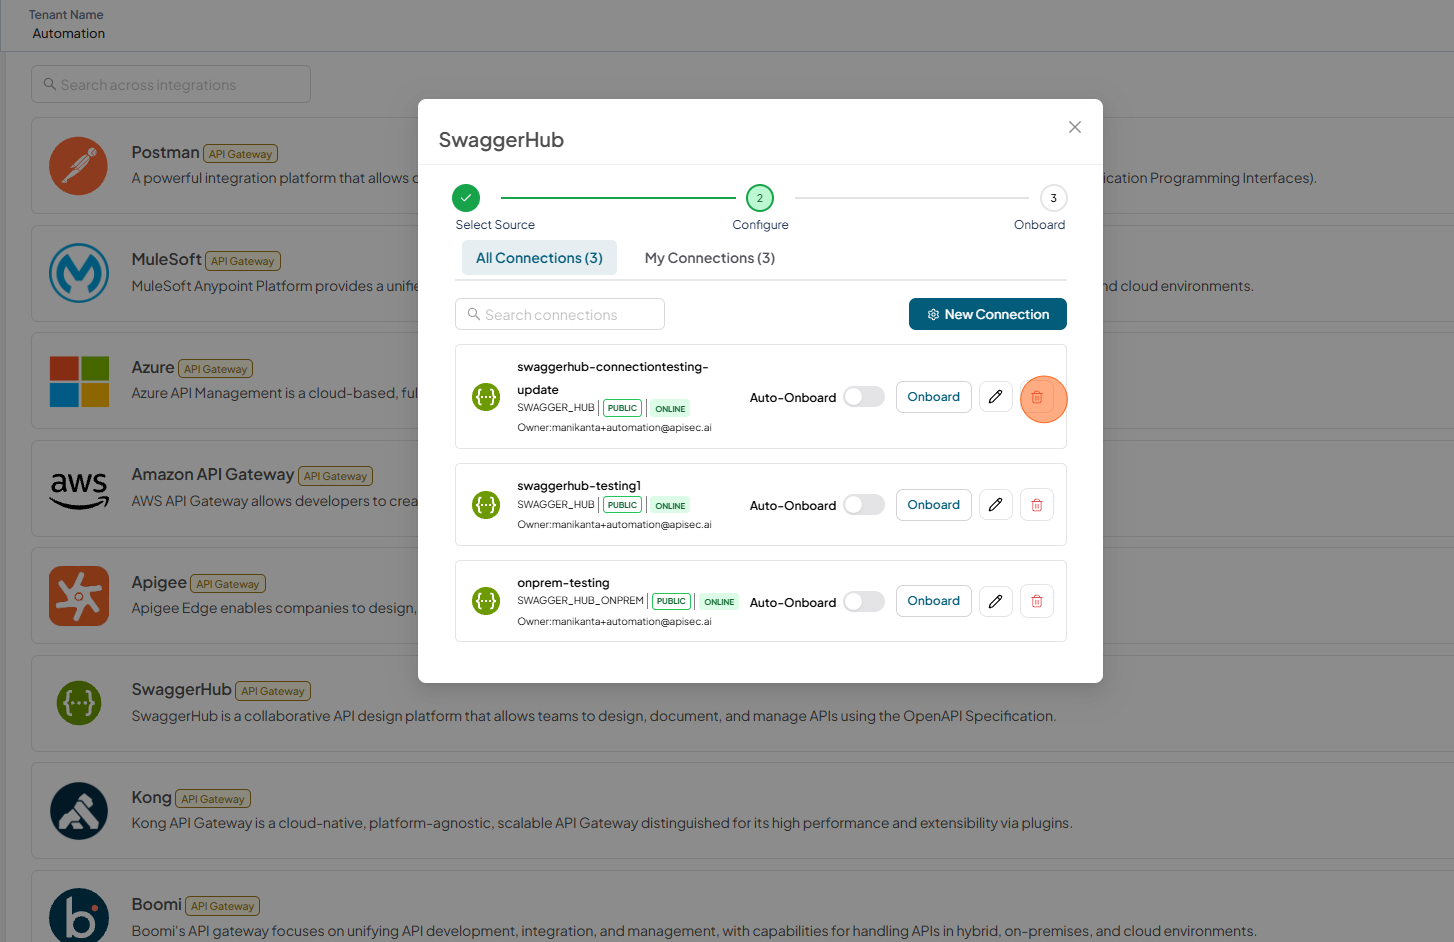Click Onboard for onprem-testing
Viewport: 1454px width, 942px height.
934,601
